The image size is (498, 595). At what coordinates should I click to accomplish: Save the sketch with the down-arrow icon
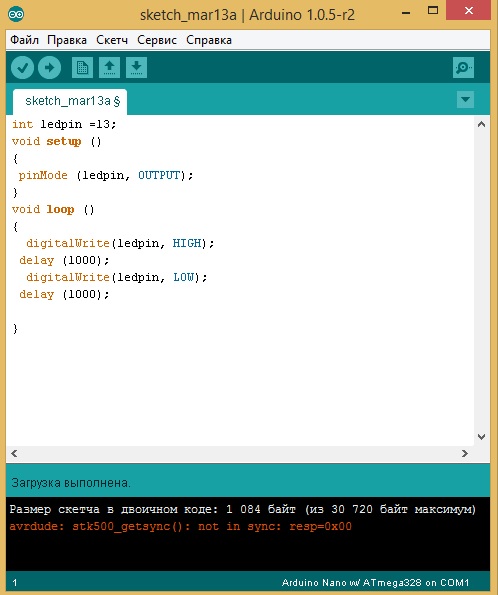coord(136,68)
